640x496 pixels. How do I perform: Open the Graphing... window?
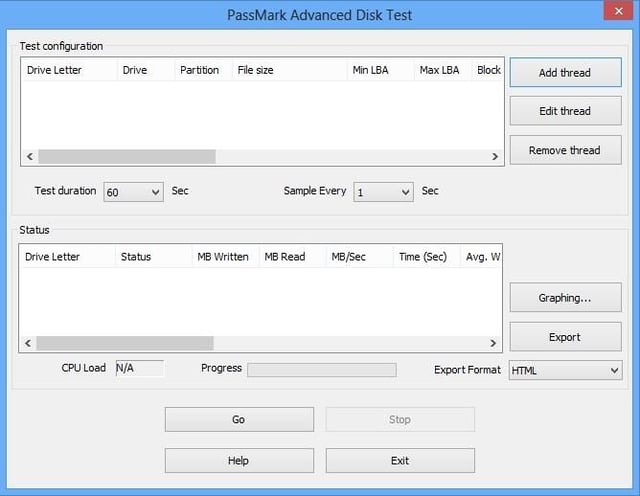565,298
